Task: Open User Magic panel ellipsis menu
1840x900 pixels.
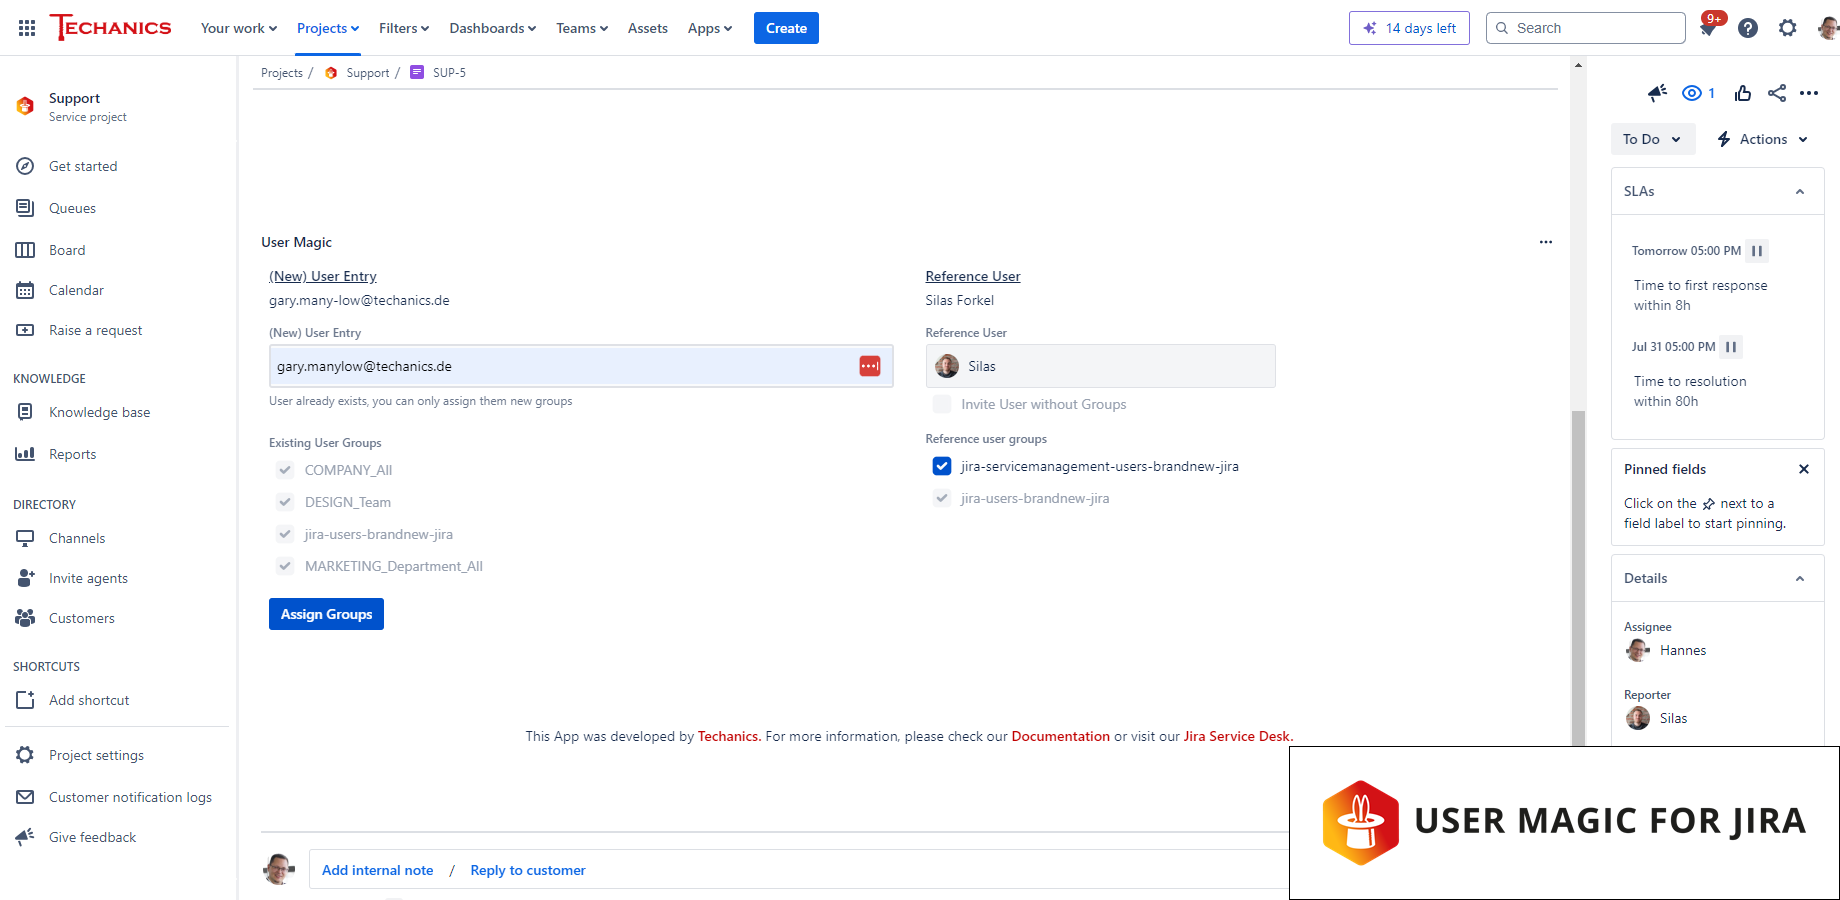Action: (x=1546, y=242)
